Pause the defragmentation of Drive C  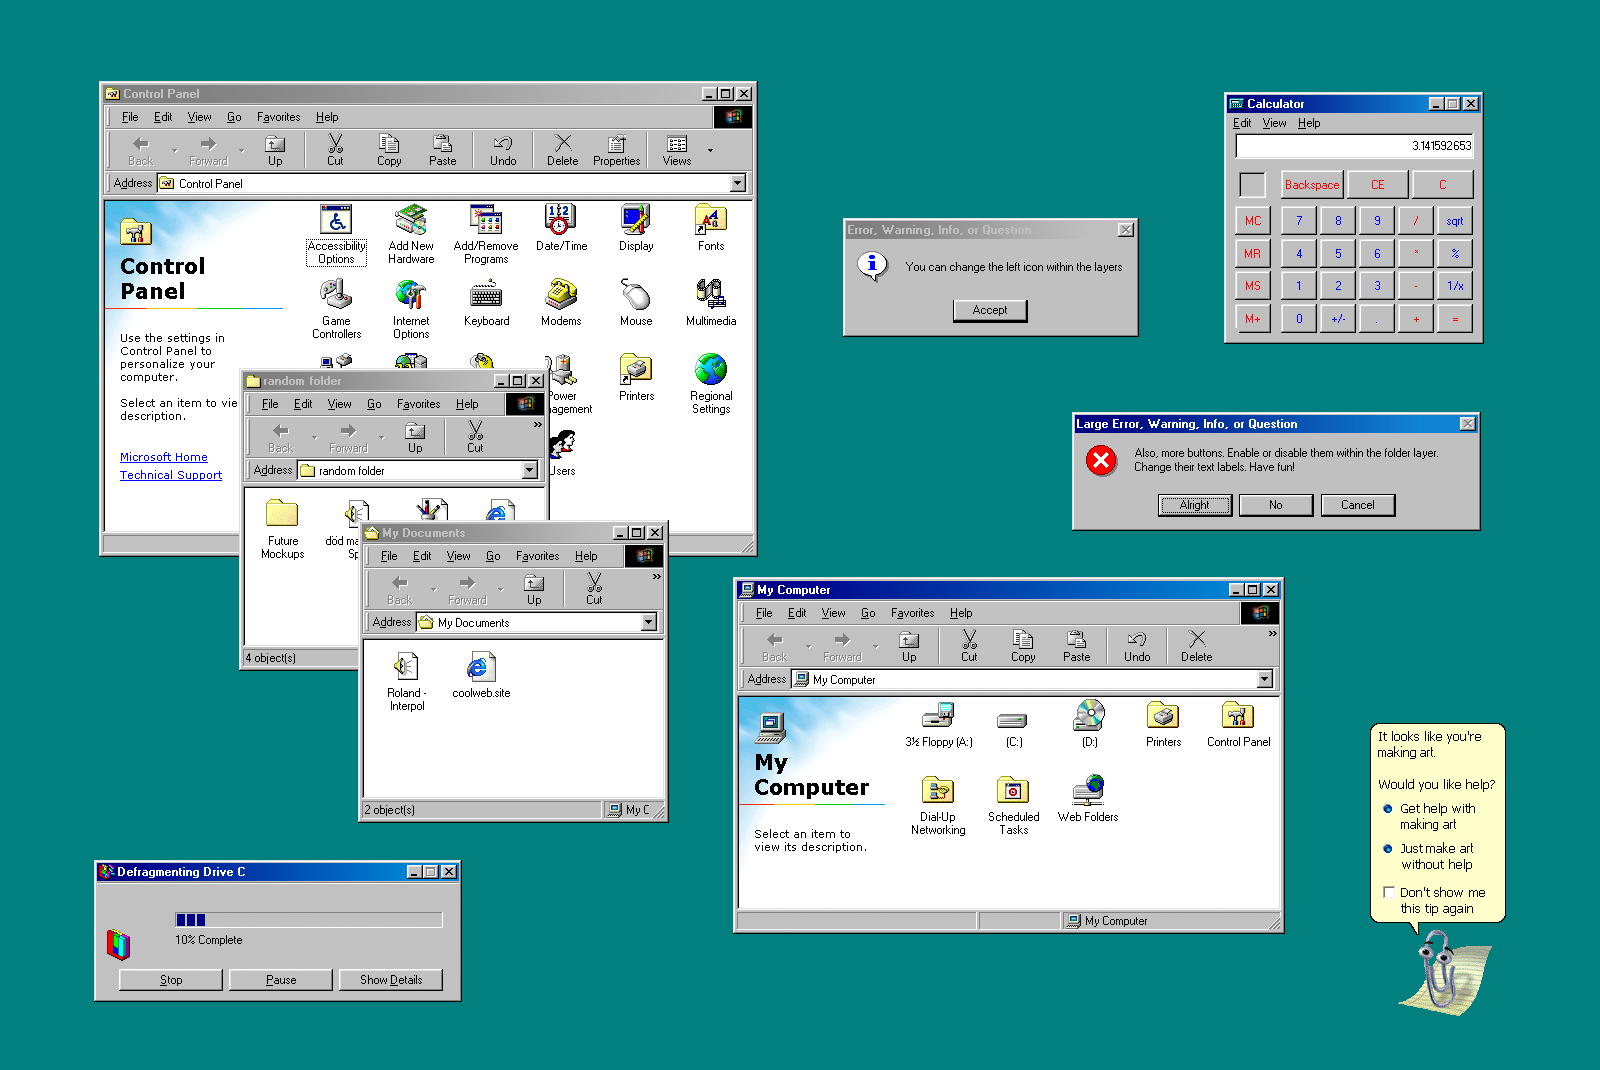281,980
